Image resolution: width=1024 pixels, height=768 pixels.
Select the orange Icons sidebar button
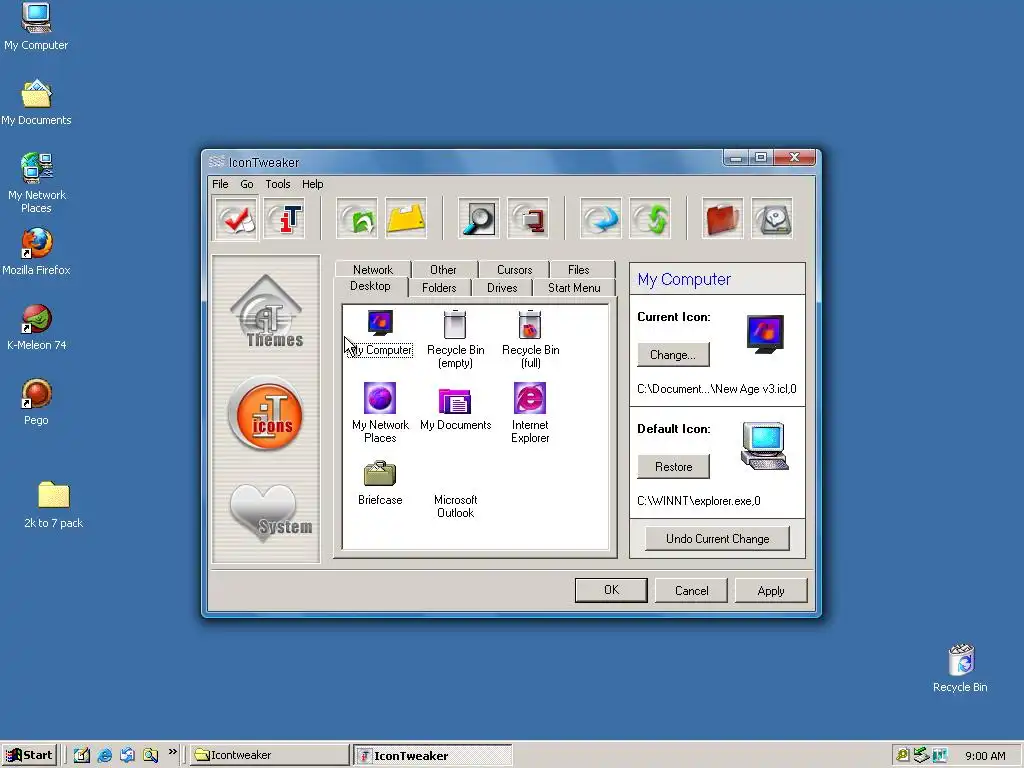pyautogui.click(x=266, y=414)
